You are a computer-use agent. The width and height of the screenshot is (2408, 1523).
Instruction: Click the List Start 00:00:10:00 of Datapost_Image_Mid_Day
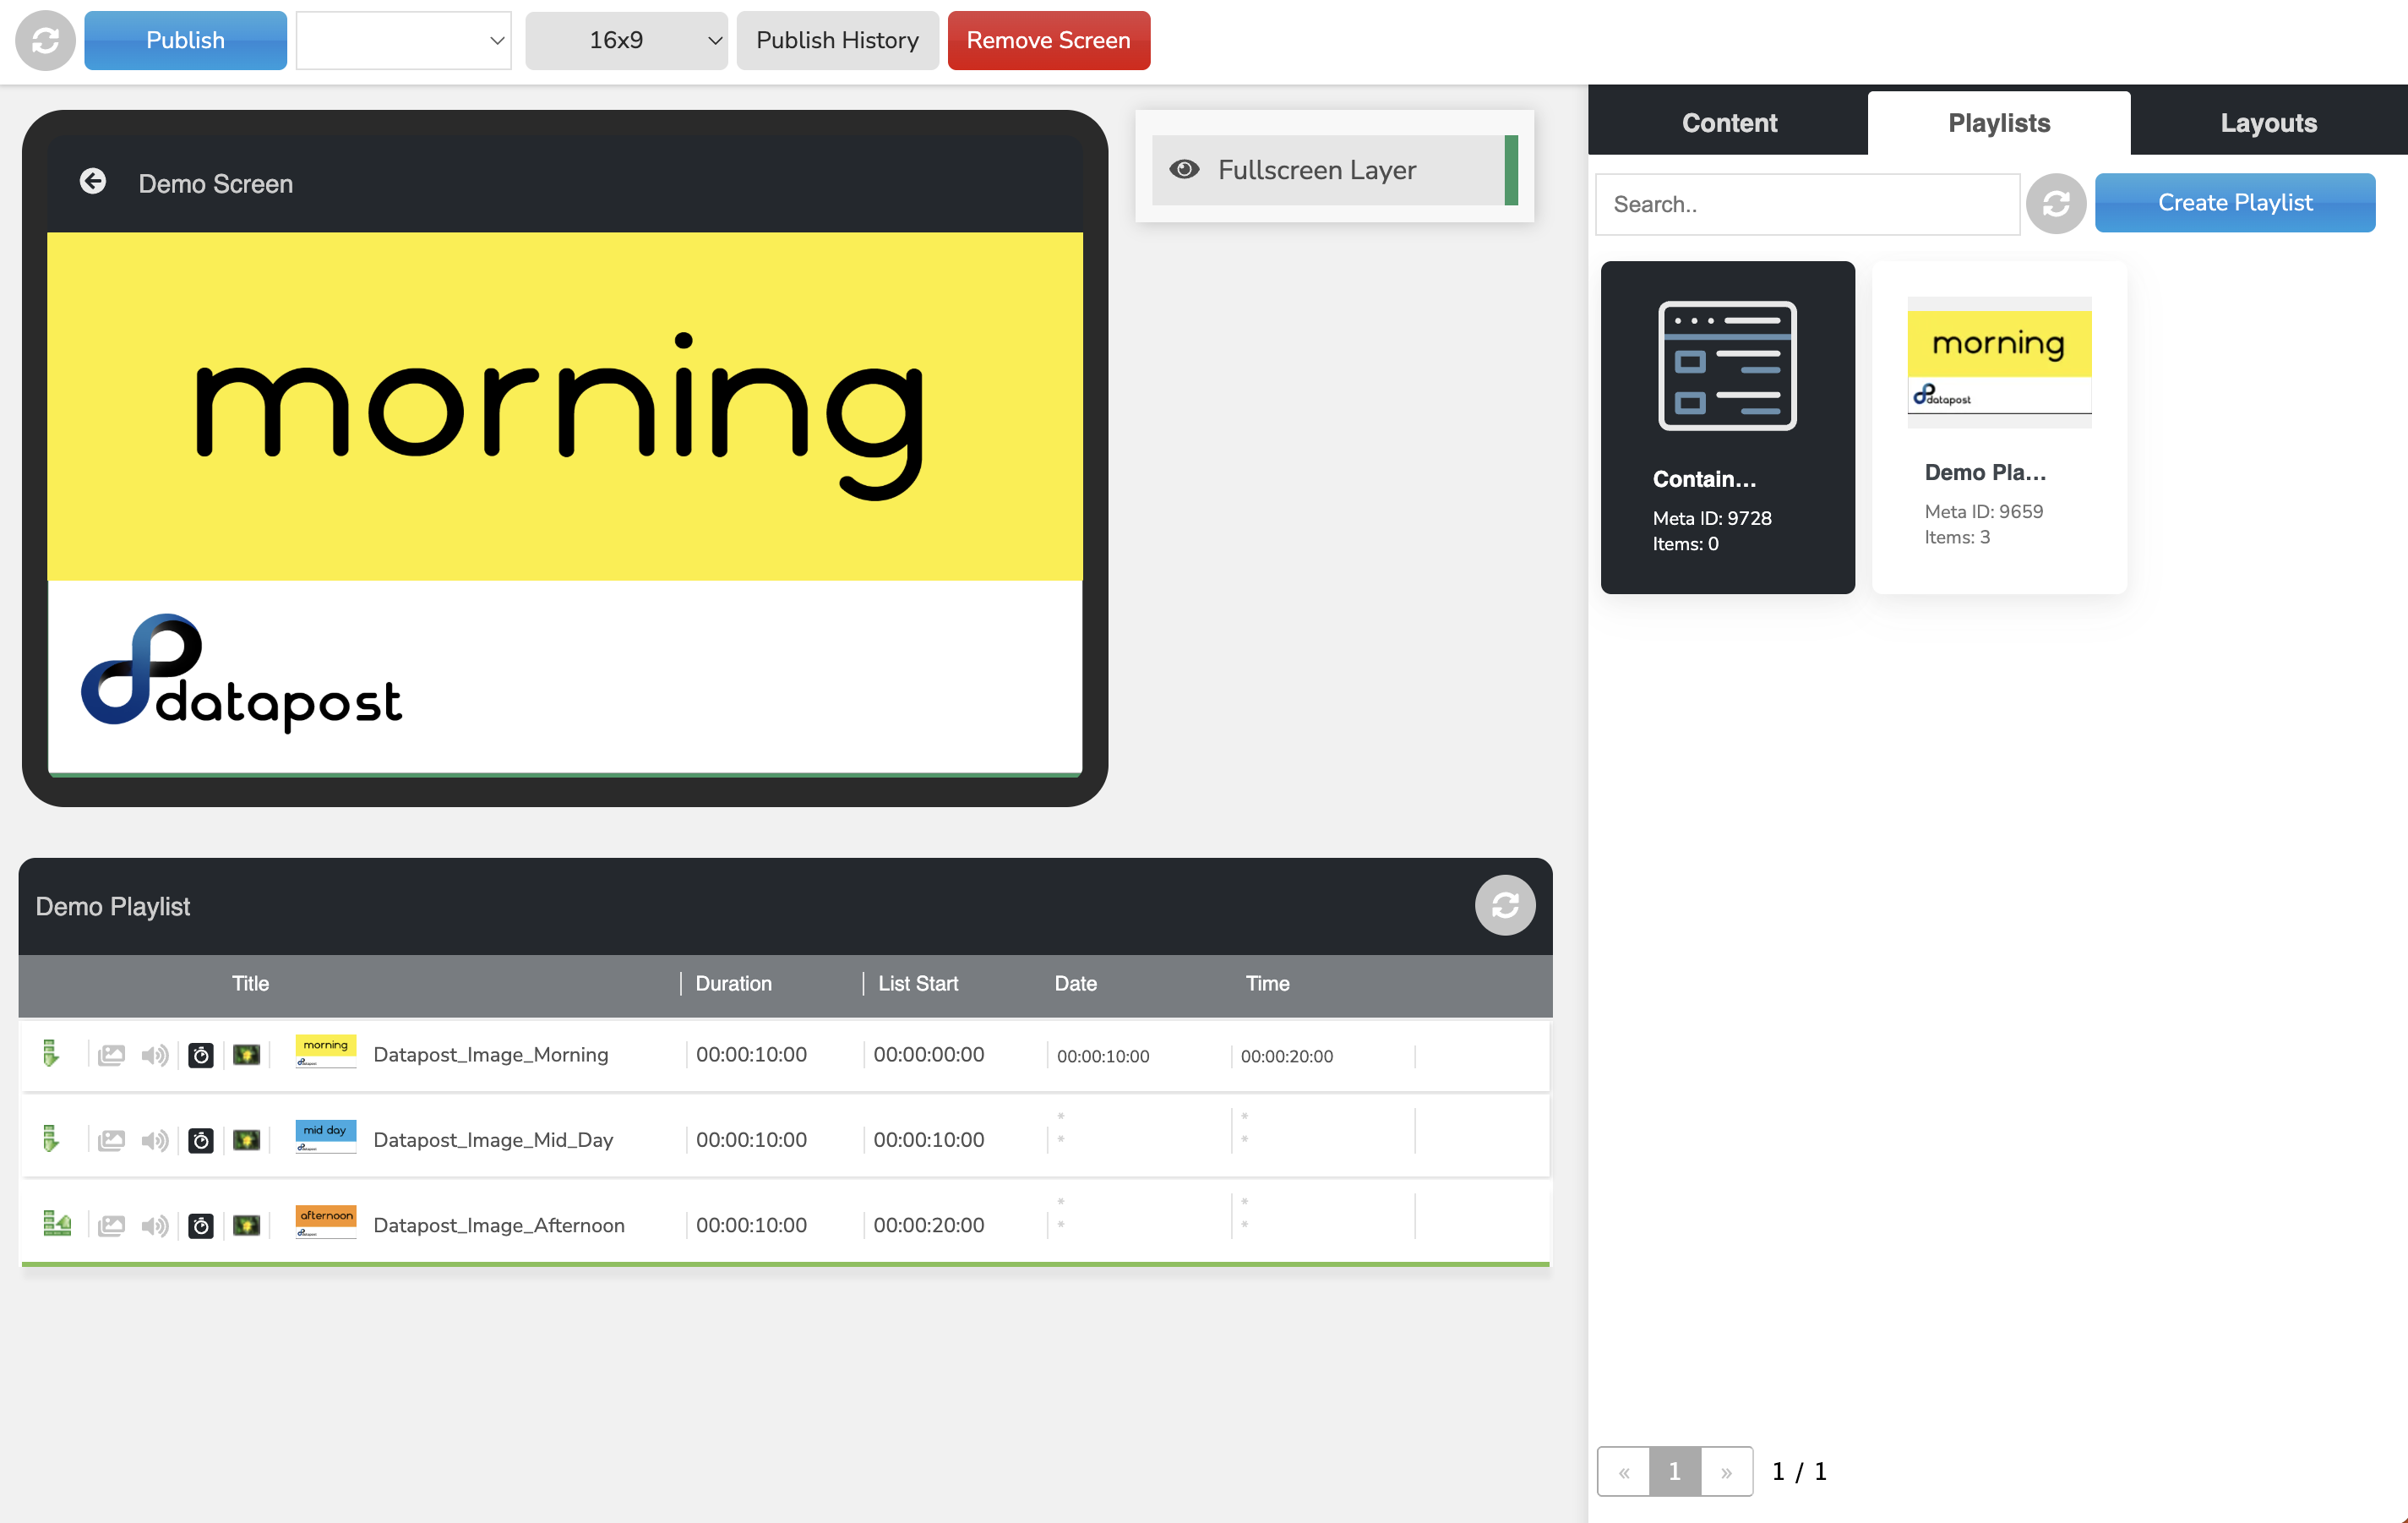pyautogui.click(x=928, y=1140)
